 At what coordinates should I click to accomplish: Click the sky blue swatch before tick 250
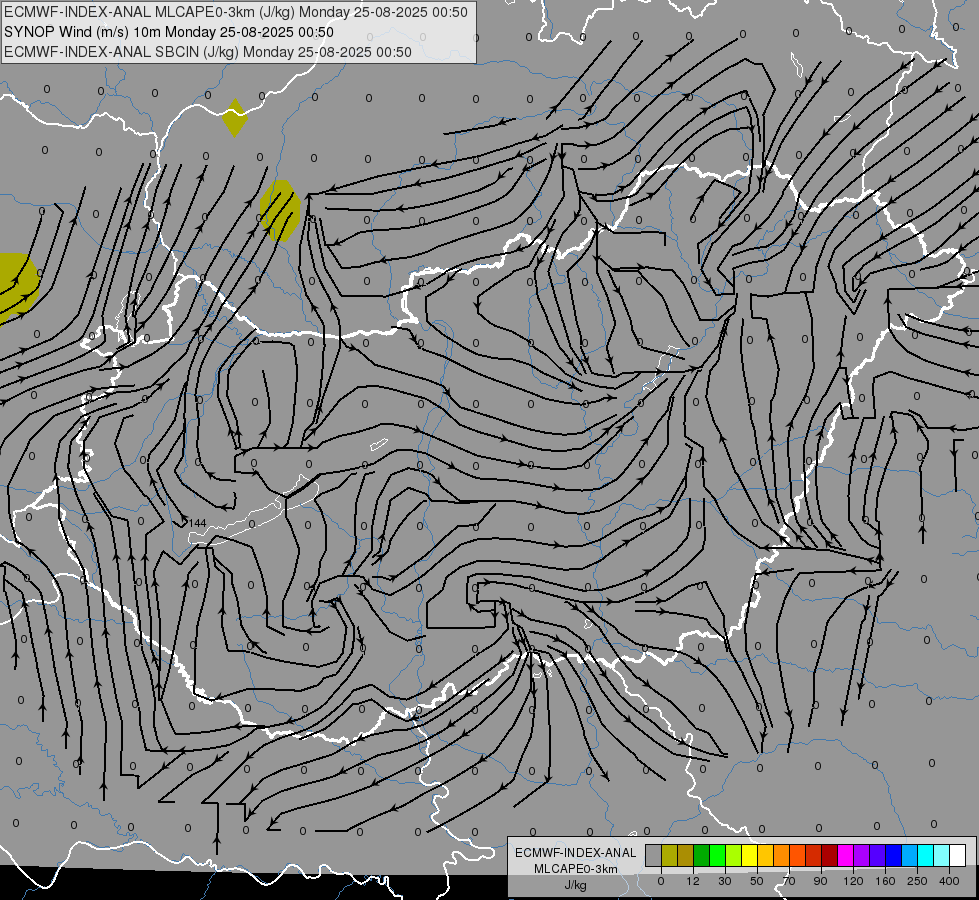910,855
